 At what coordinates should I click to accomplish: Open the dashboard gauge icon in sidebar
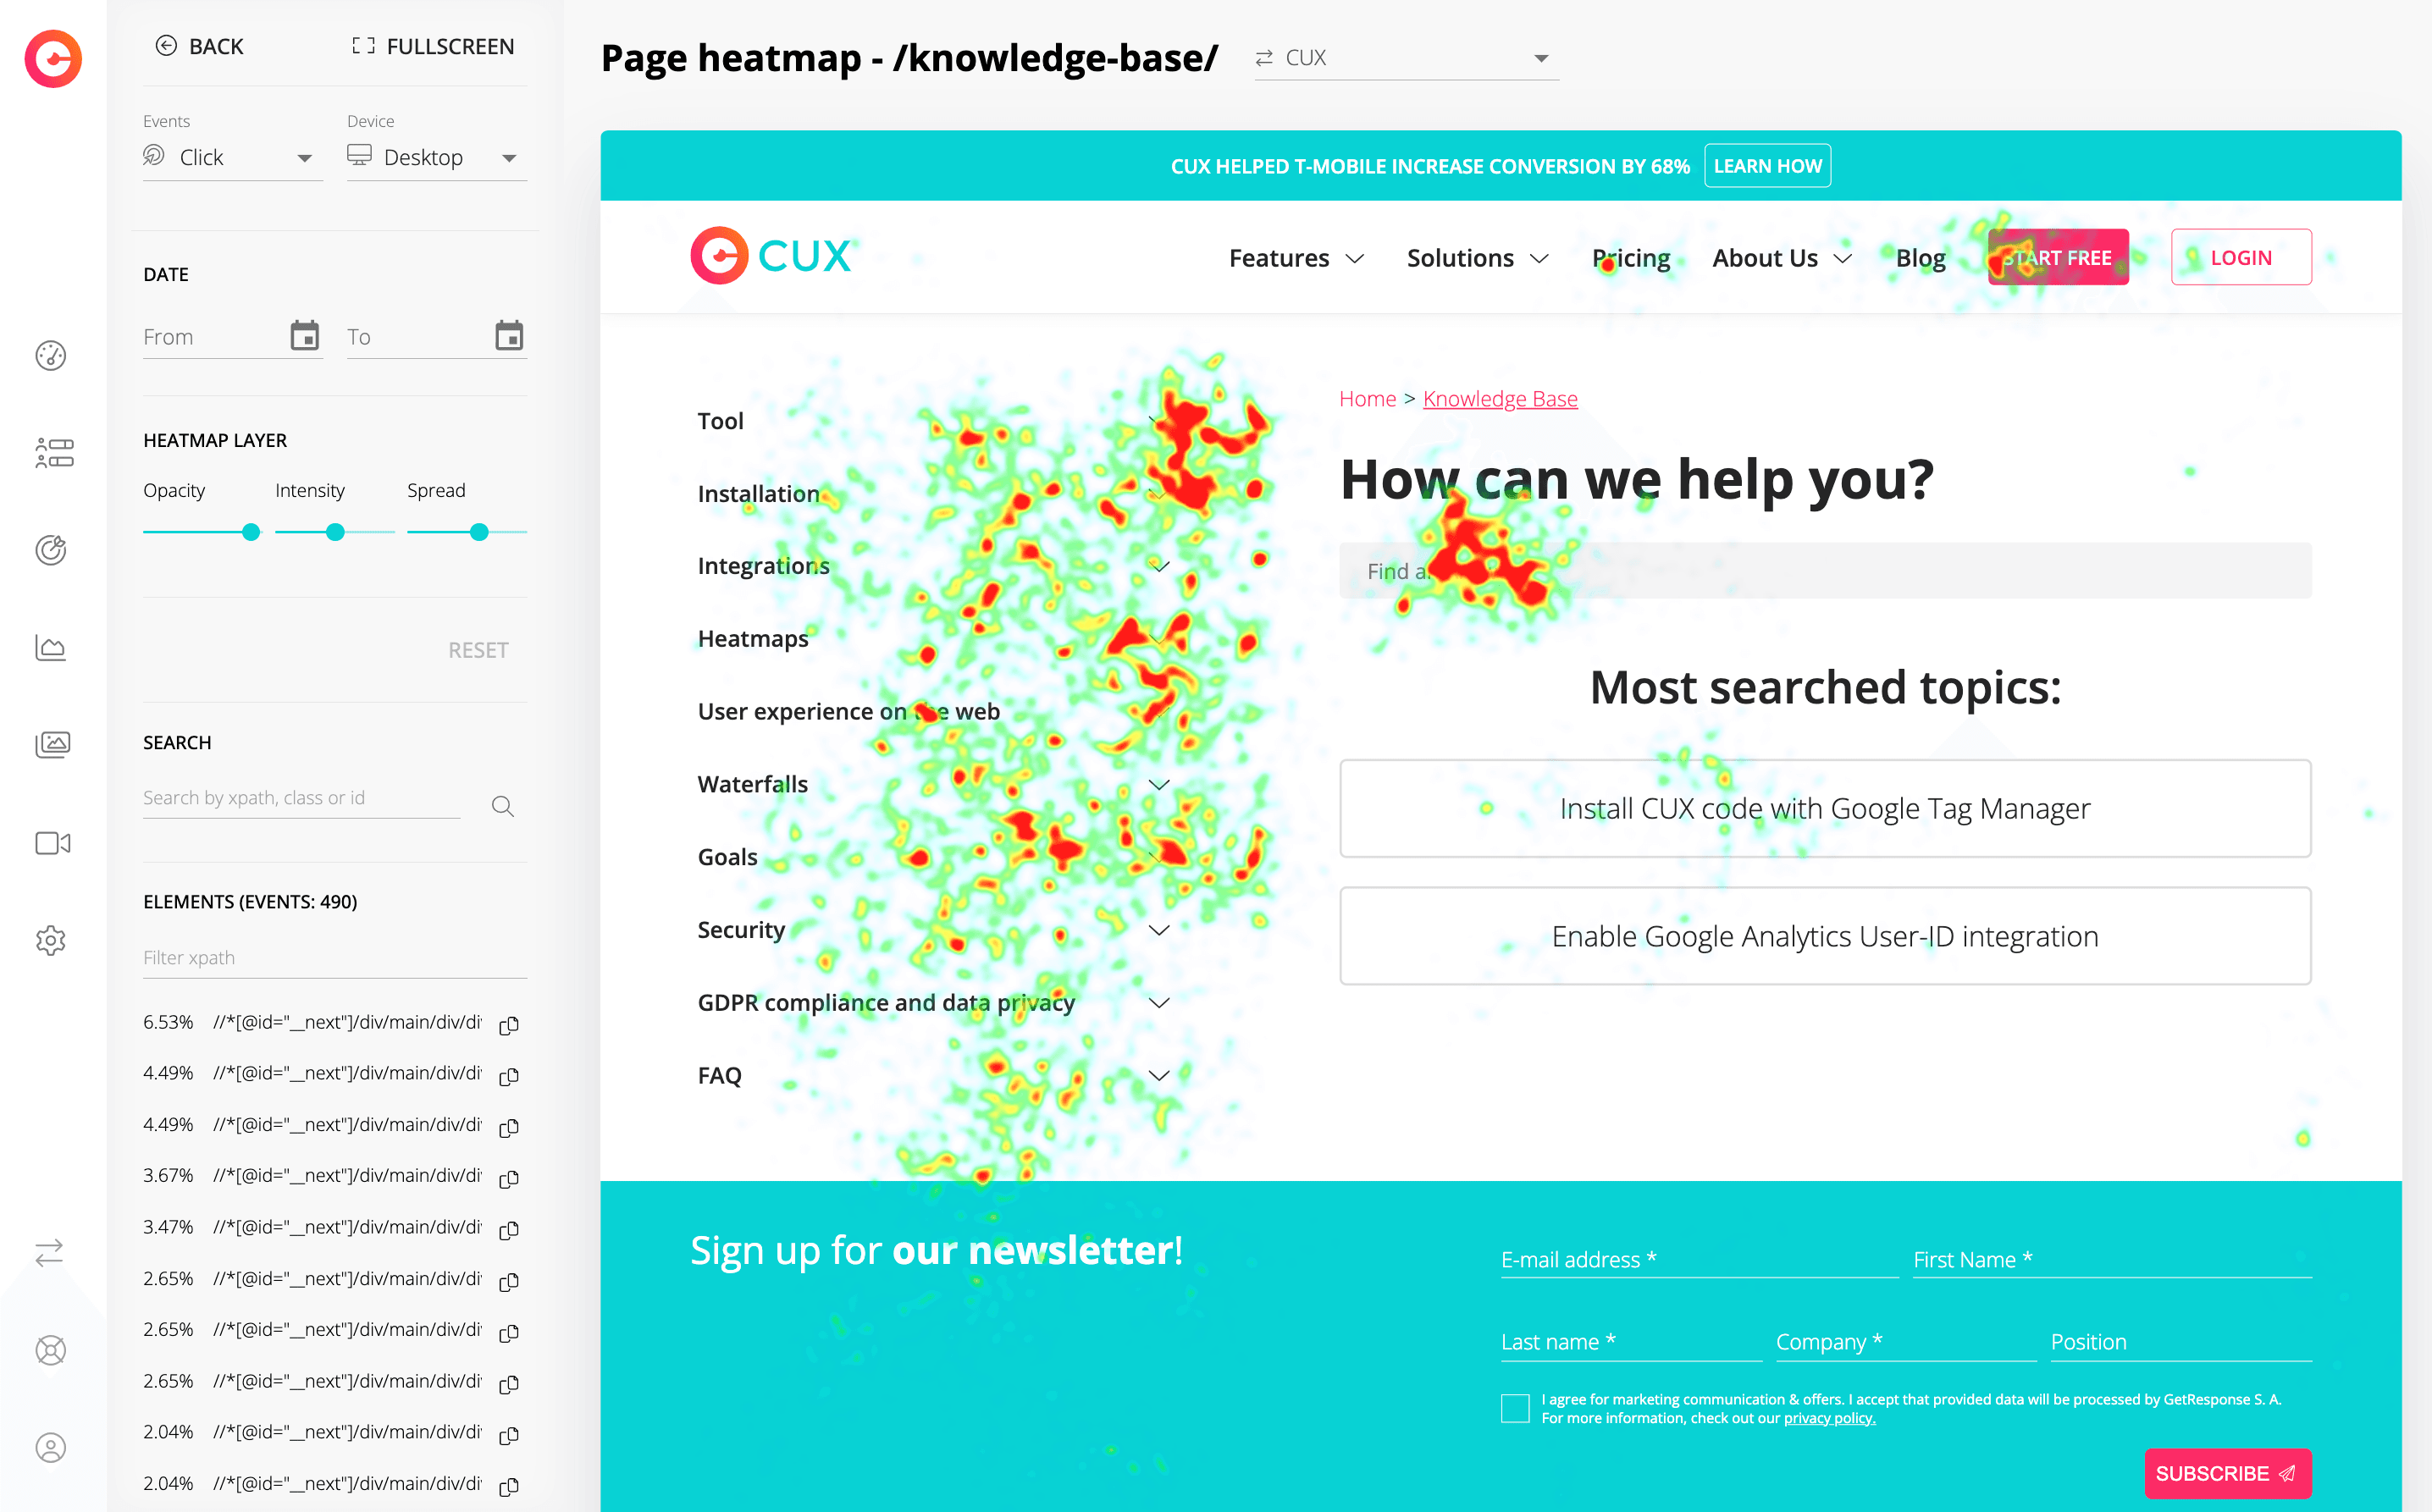[x=51, y=356]
